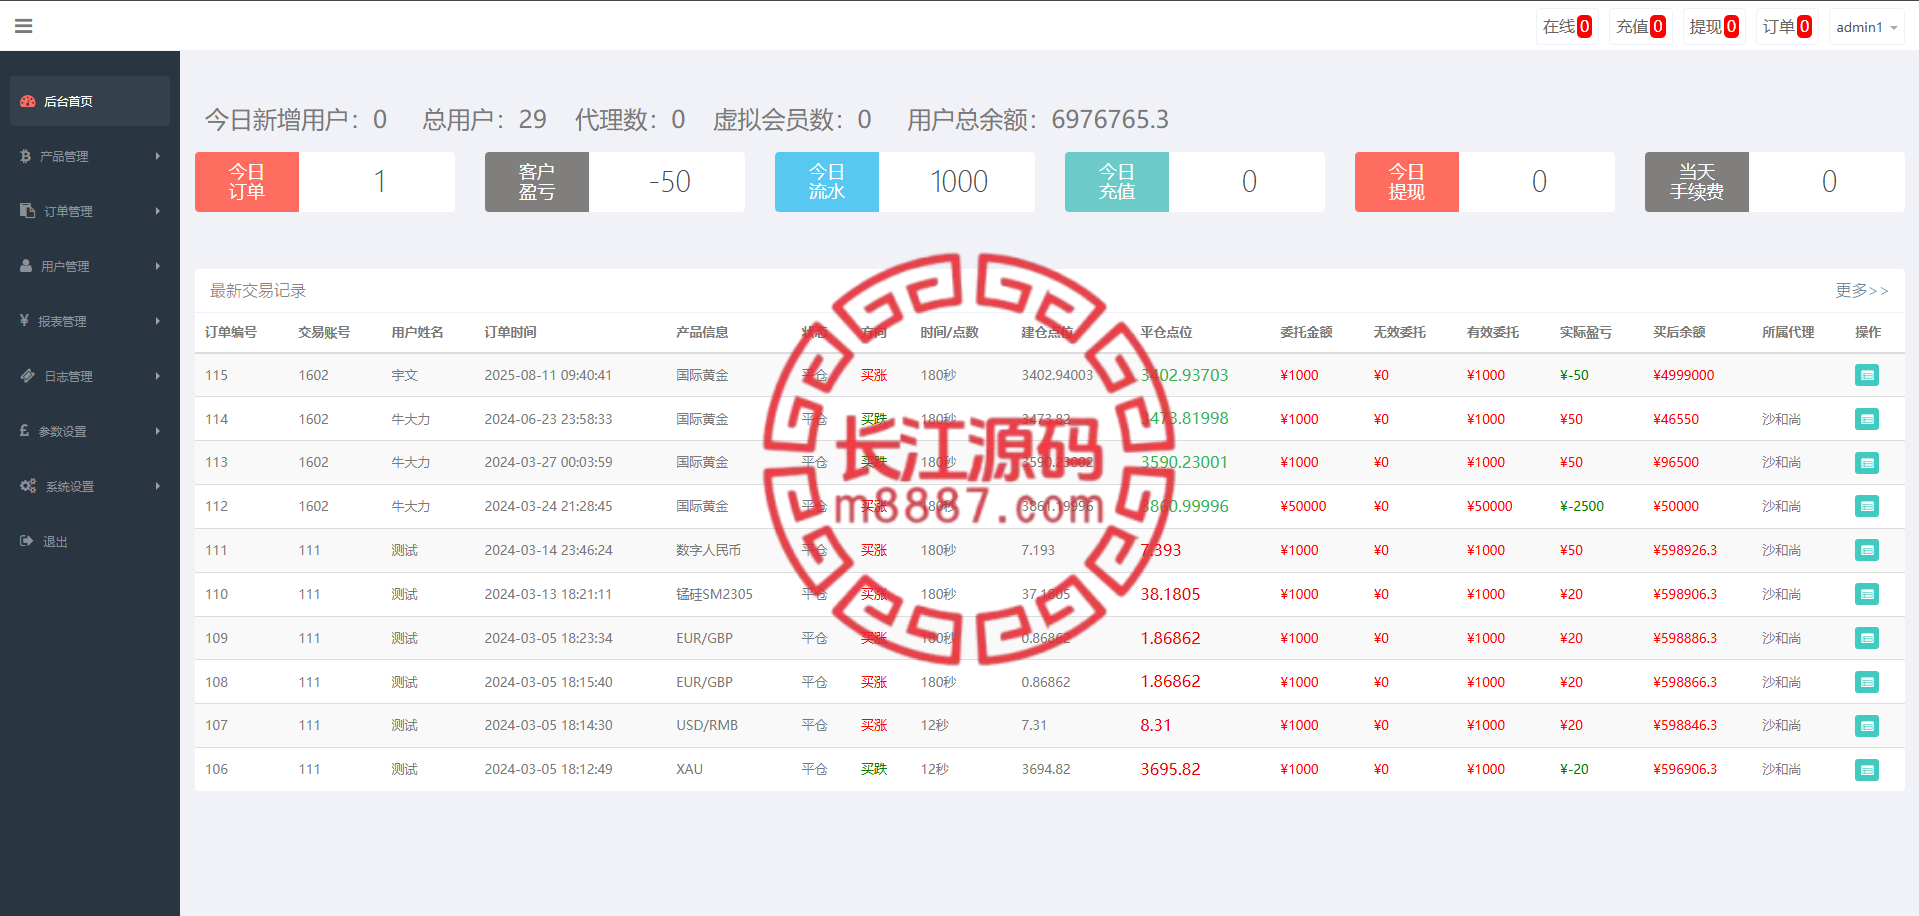The height and width of the screenshot is (916, 1919).
Task: Open details icon for order 113
Action: (1866, 463)
